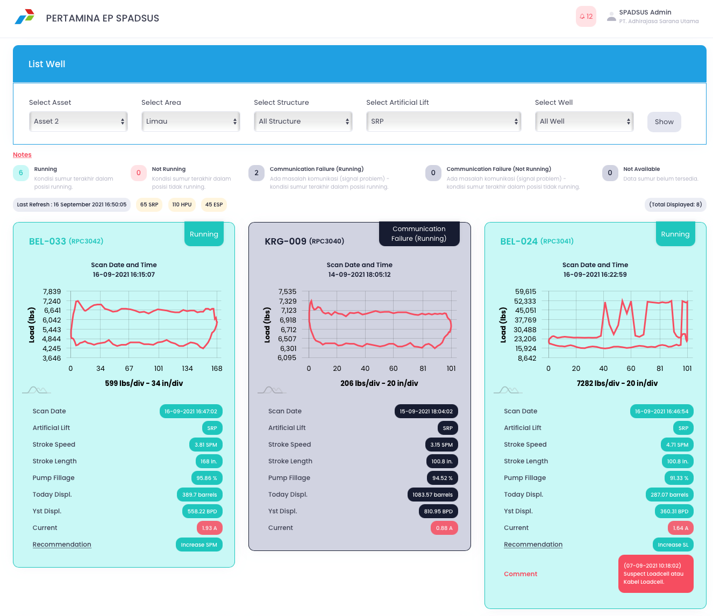
Task: Open the Select Asset dropdown
Action: point(78,121)
